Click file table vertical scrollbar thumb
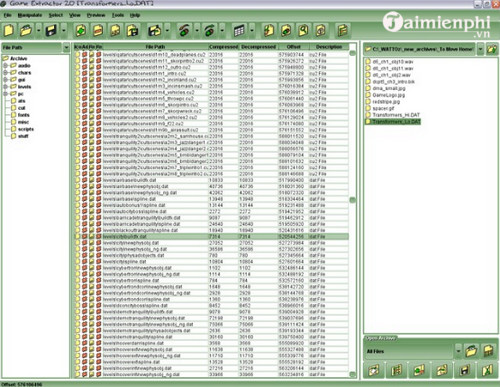Viewport: 500px width, 387px height. (x=352, y=200)
